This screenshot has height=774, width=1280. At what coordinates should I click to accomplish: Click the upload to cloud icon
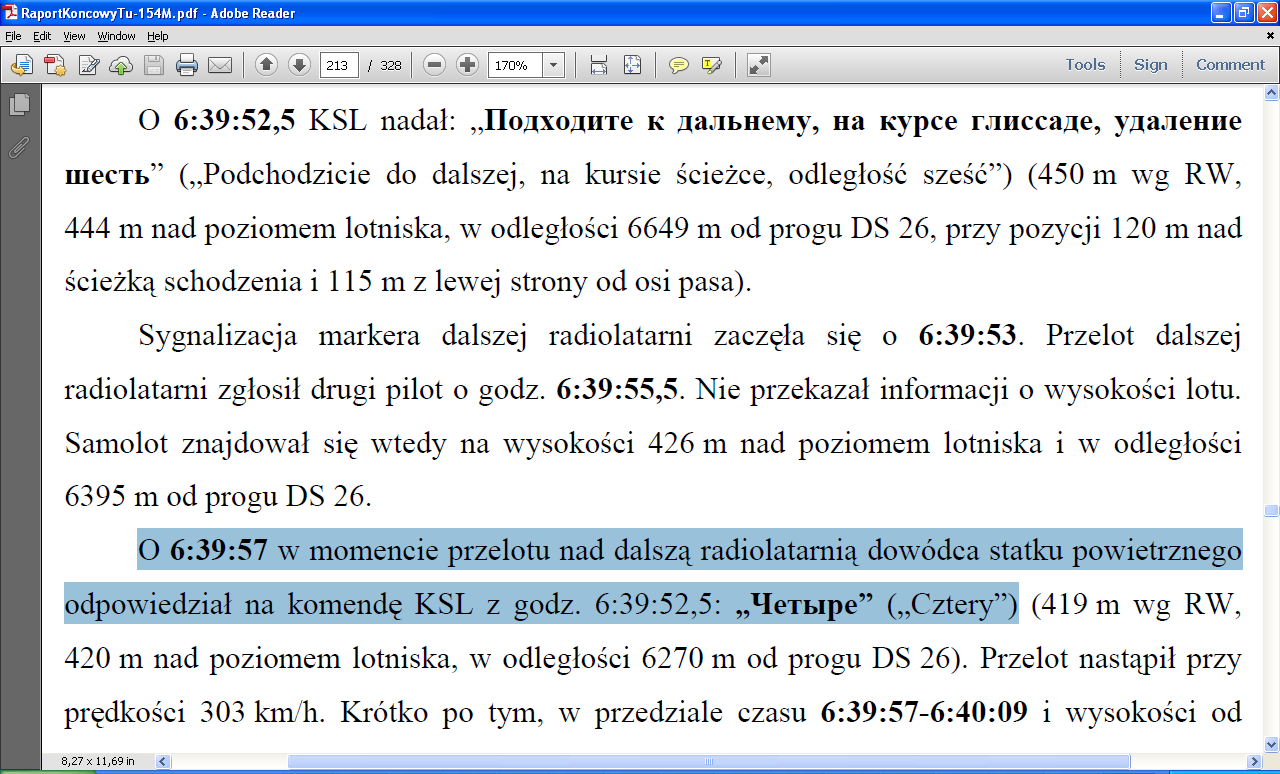(x=121, y=65)
